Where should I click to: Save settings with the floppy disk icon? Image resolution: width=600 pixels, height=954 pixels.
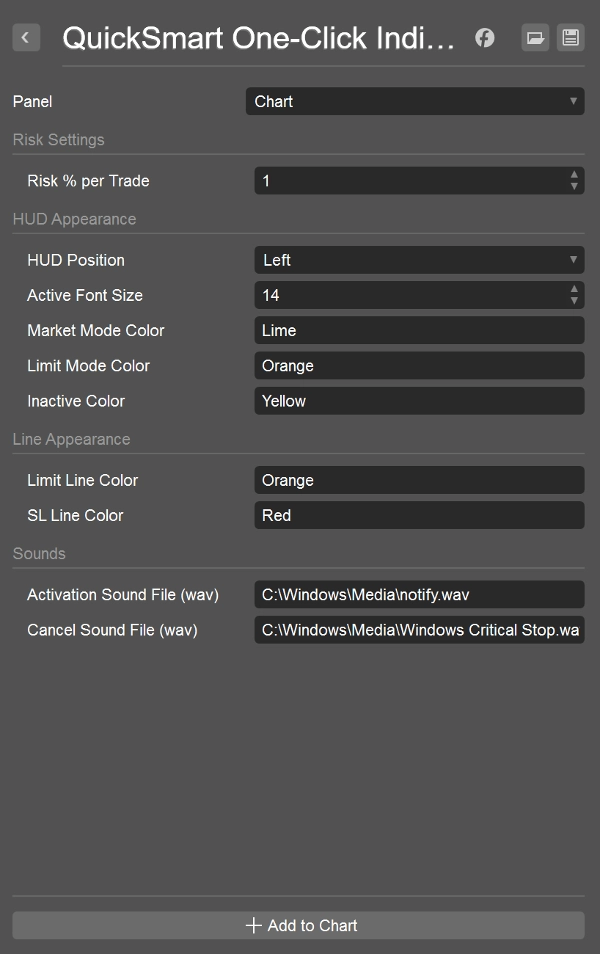[x=570, y=38]
